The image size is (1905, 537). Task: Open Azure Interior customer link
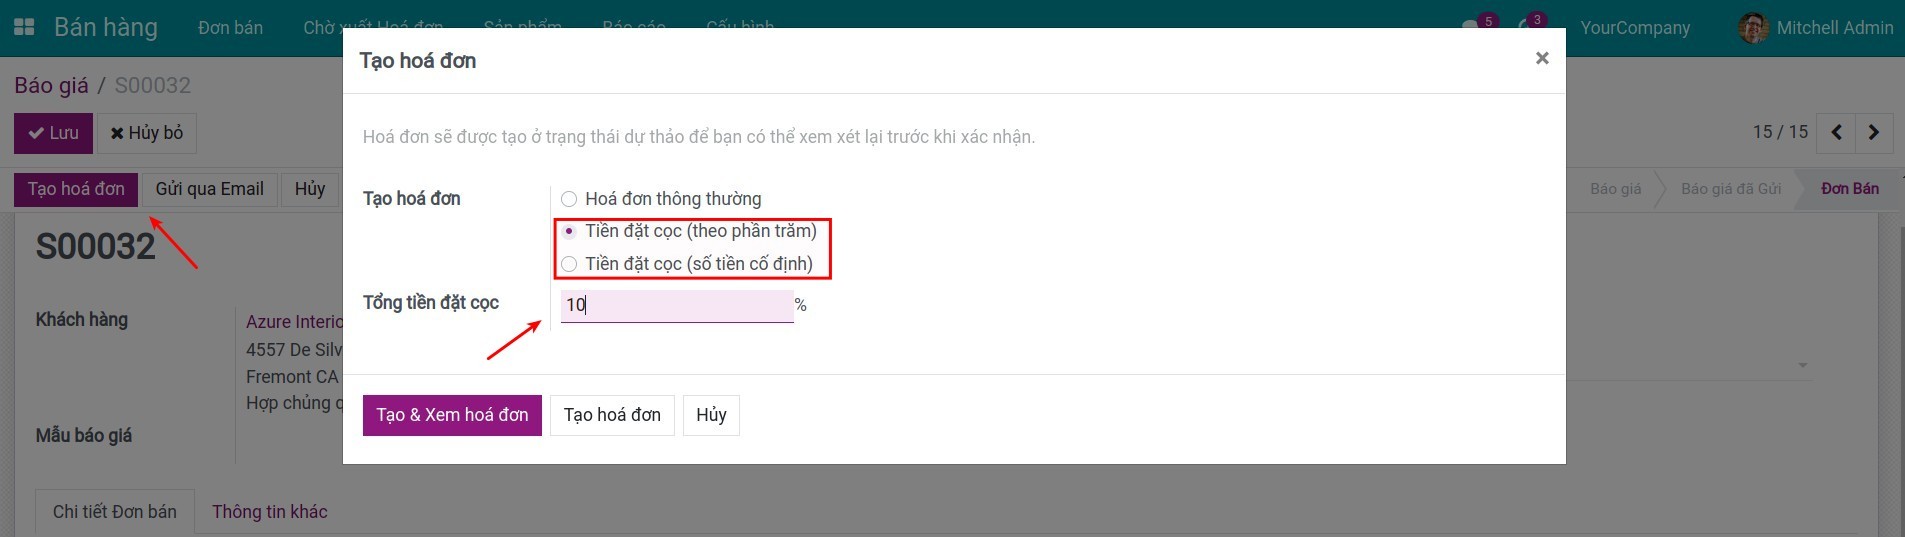pyautogui.click(x=294, y=322)
